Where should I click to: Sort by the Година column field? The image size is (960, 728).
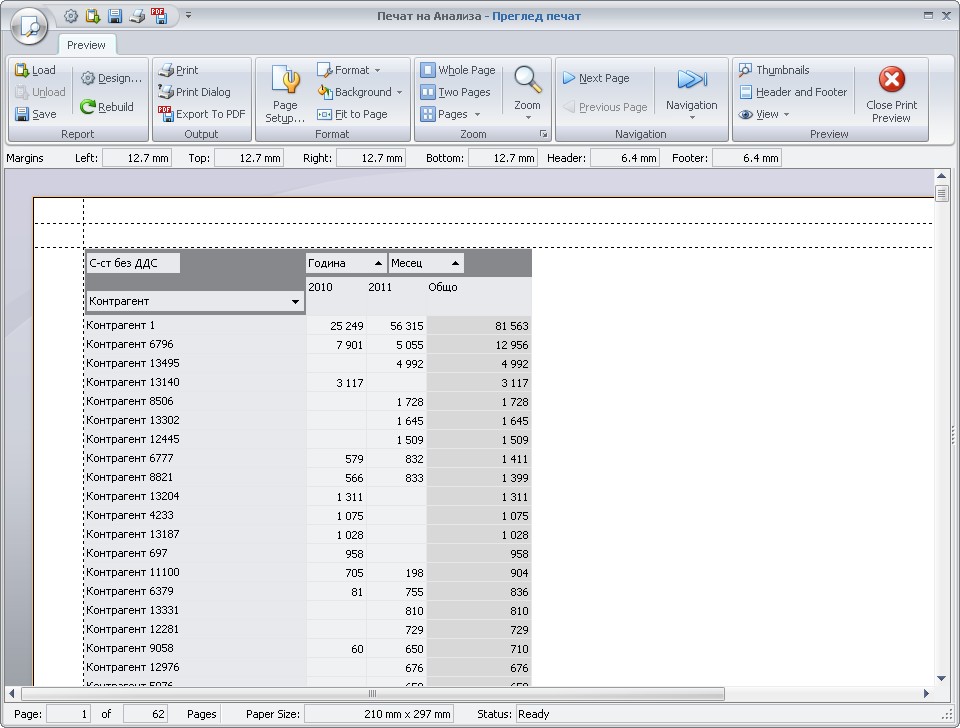pyautogui.click(x=346, y=263)
